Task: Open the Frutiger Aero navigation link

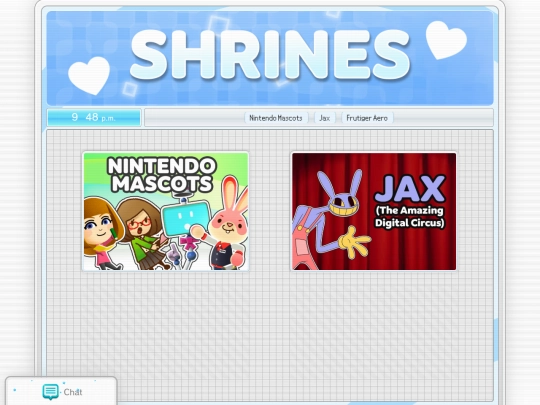Action: pyautogui.click(x=367, y=118)
